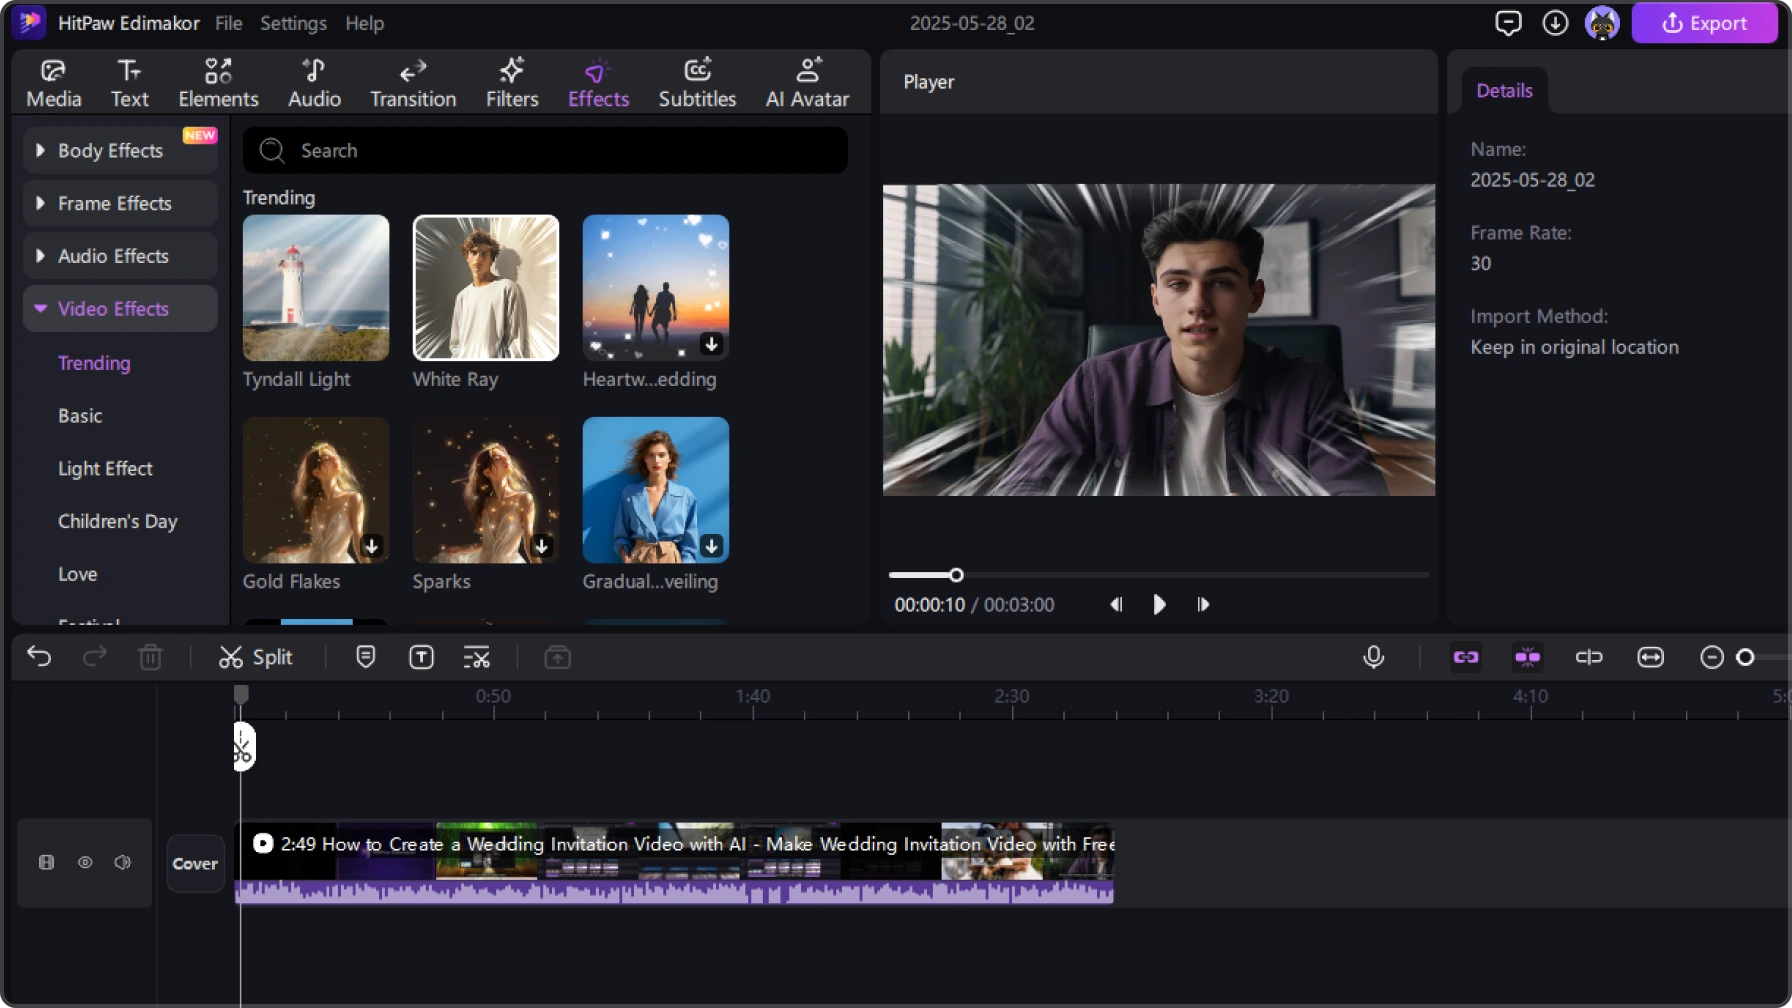Viewport: 1792px width, 1008px height.
Task: Download the Gradual...veiling effect
Action: click(x=711, y=546)
